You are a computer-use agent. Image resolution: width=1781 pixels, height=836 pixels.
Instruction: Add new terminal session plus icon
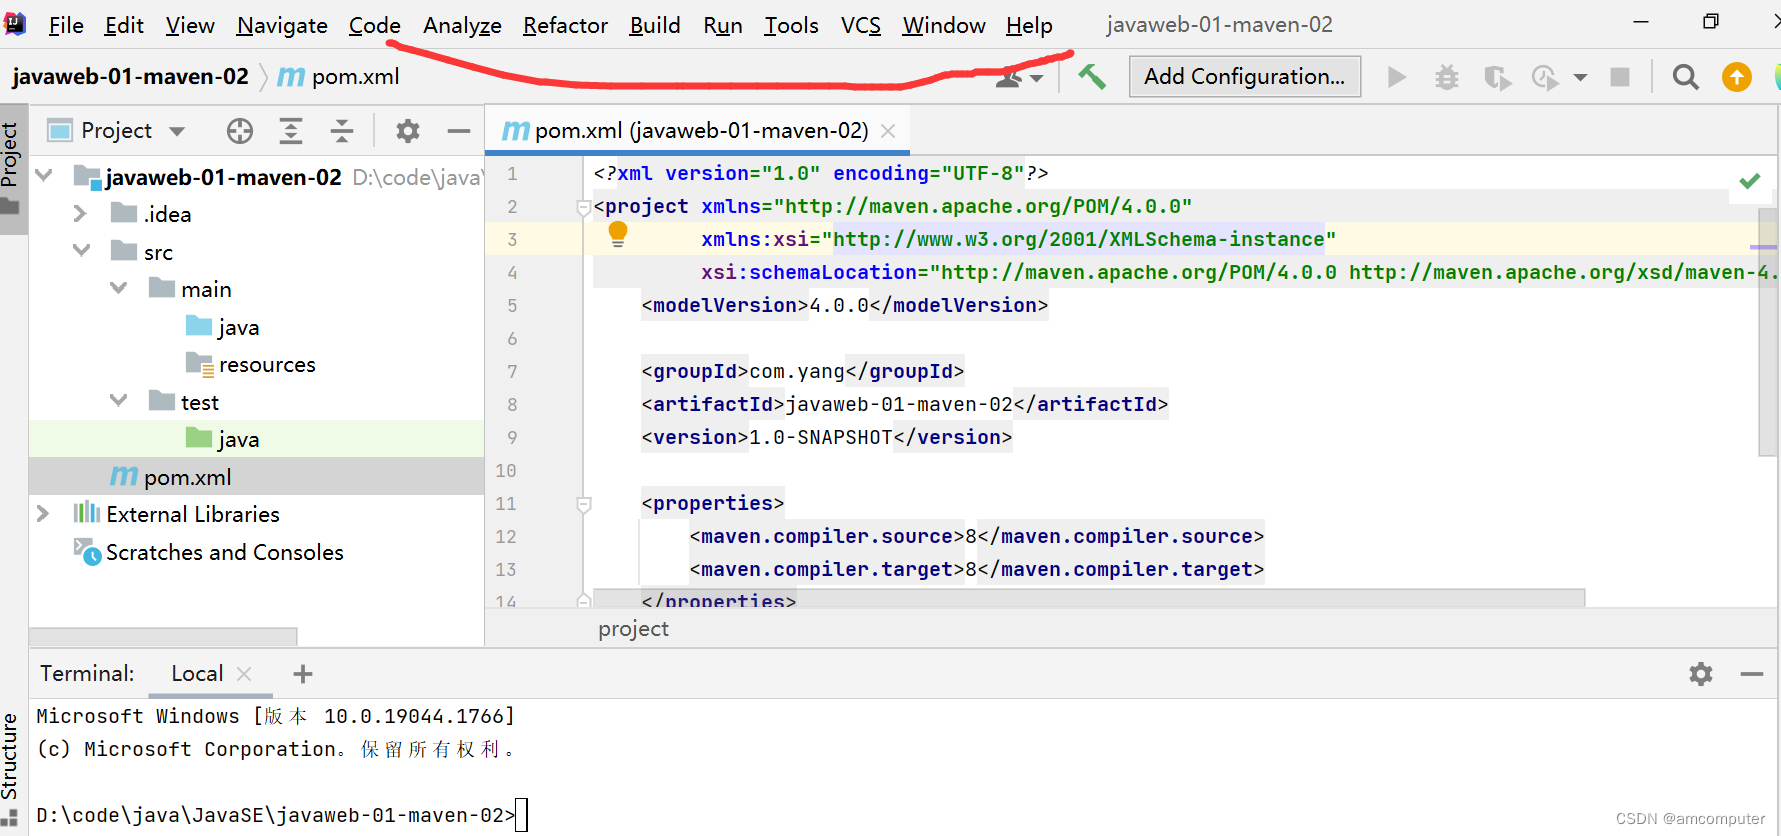[x=303, y=674]
